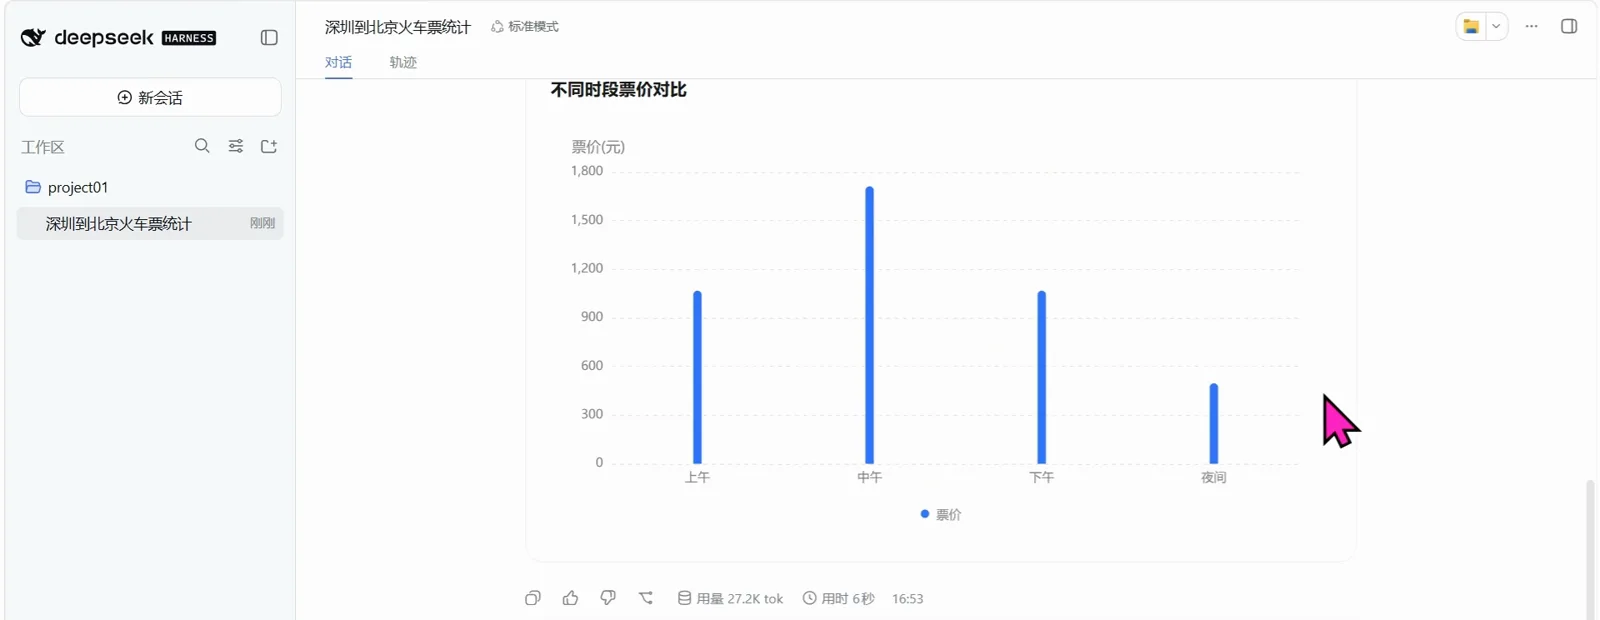Click the 中午 bar in the chart

tap(869, 325)
